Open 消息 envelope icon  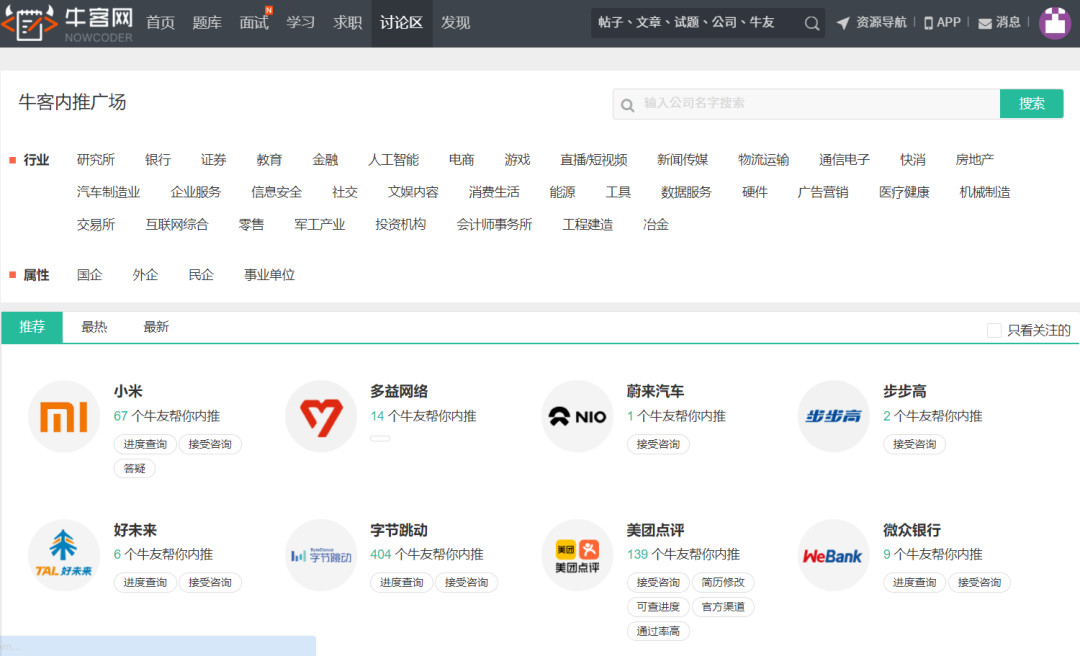[999, 23]
